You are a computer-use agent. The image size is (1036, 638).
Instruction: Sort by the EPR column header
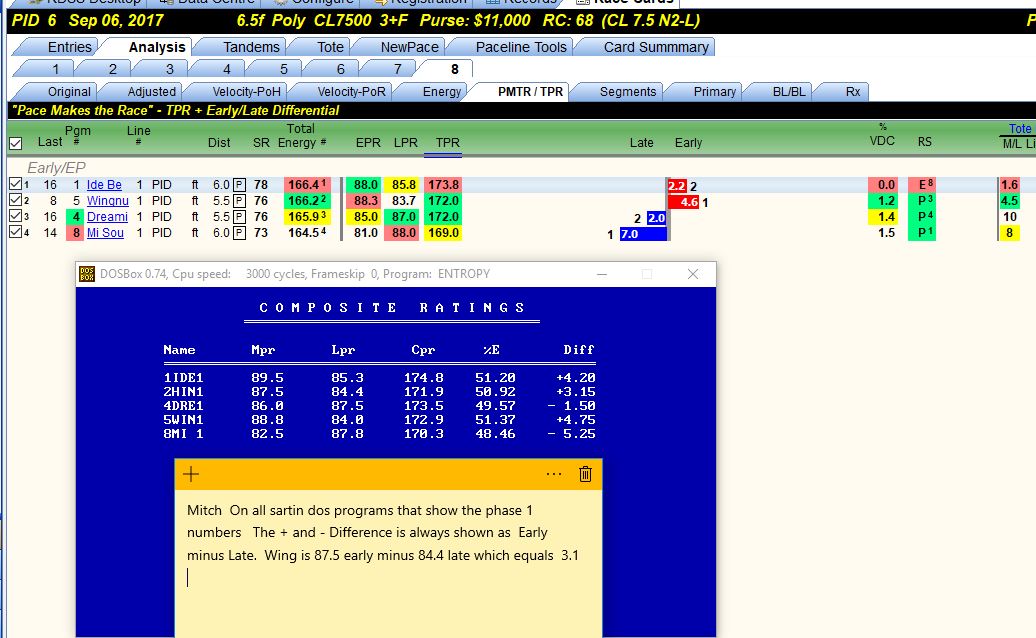click(x=368, y=143)
